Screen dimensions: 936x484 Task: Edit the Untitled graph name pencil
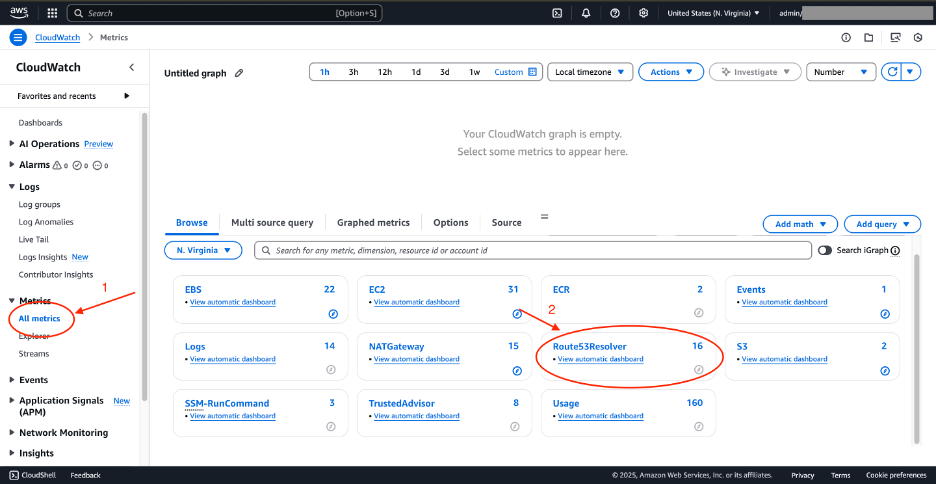point(239,73)
